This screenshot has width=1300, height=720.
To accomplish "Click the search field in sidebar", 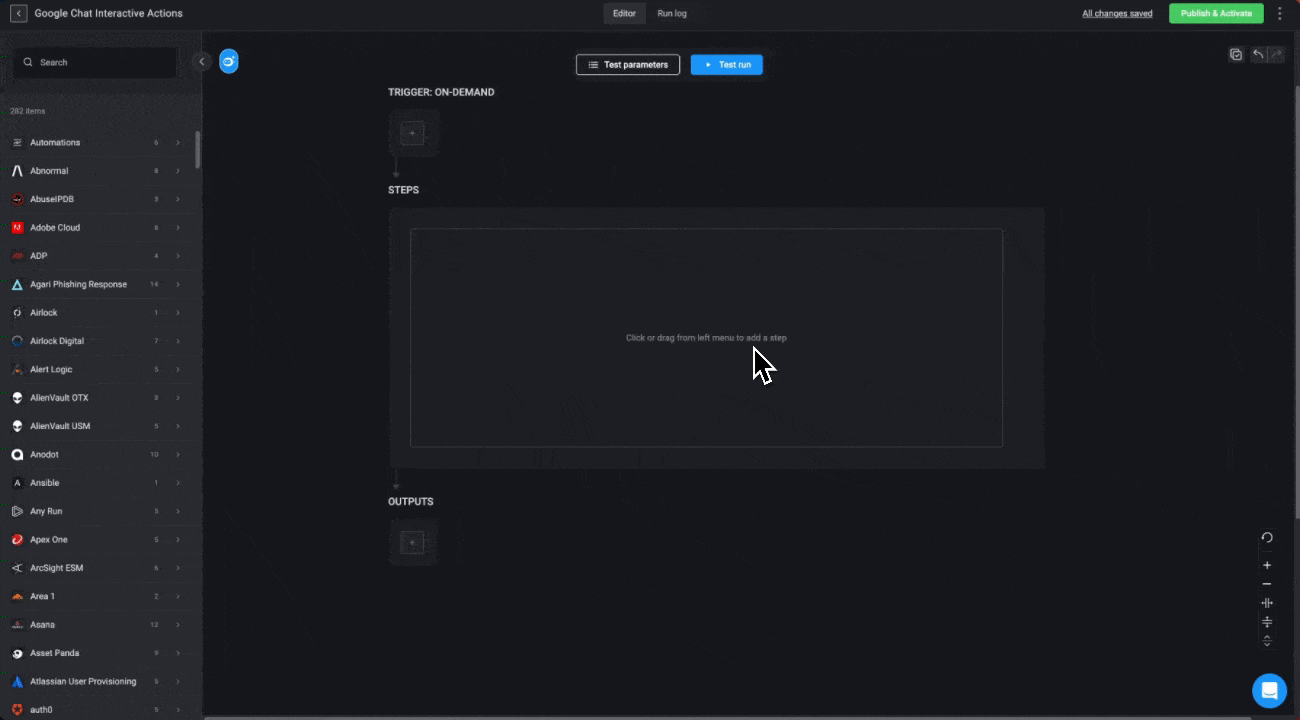I will pyautogui.click(x=95, y=62).
